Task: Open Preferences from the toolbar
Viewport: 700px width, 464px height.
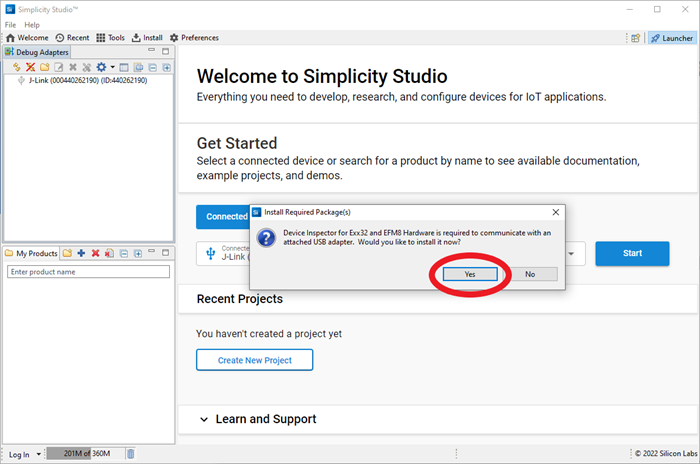Action: click(194, 38)
